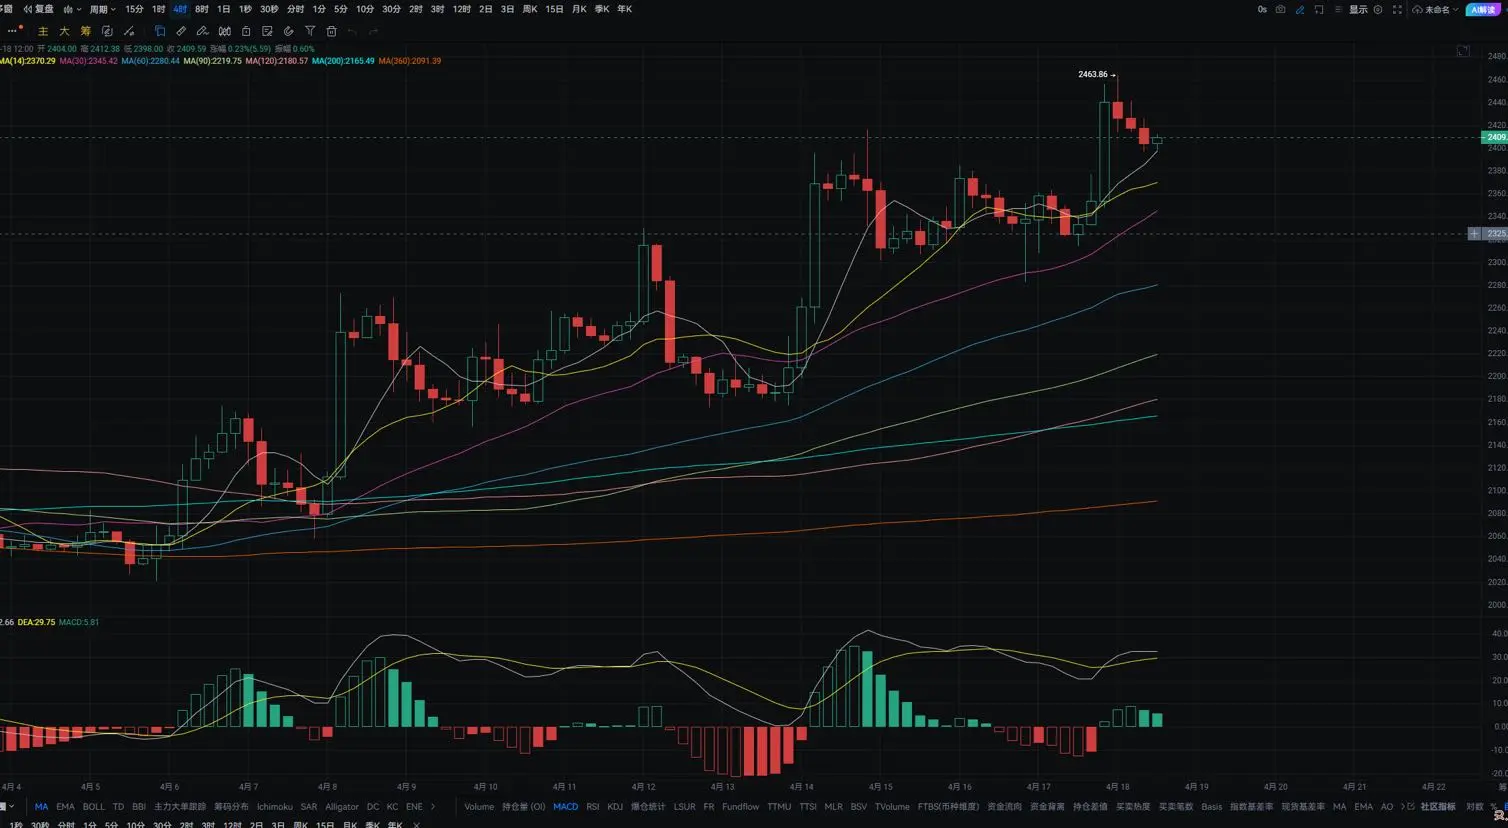Open chart settings hexagon icon
The image size is (1508, 828).
point(1378,9)
